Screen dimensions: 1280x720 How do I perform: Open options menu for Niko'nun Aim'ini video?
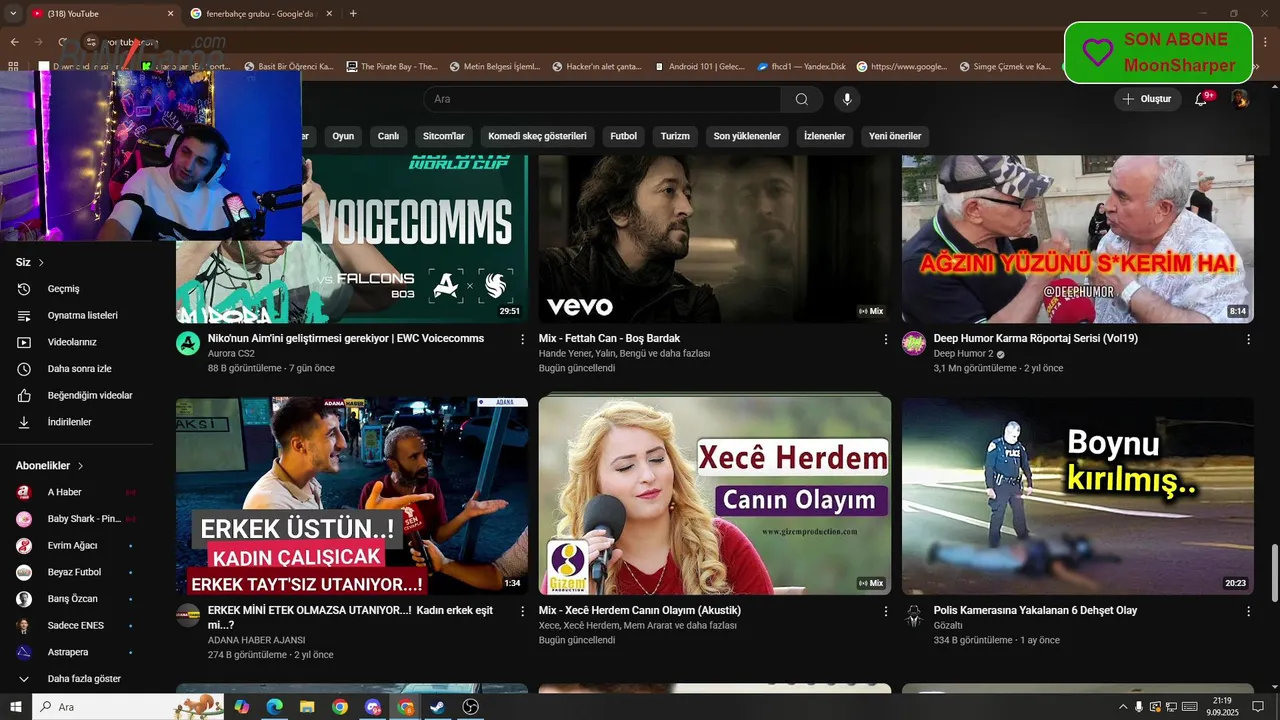pos(522,339)
